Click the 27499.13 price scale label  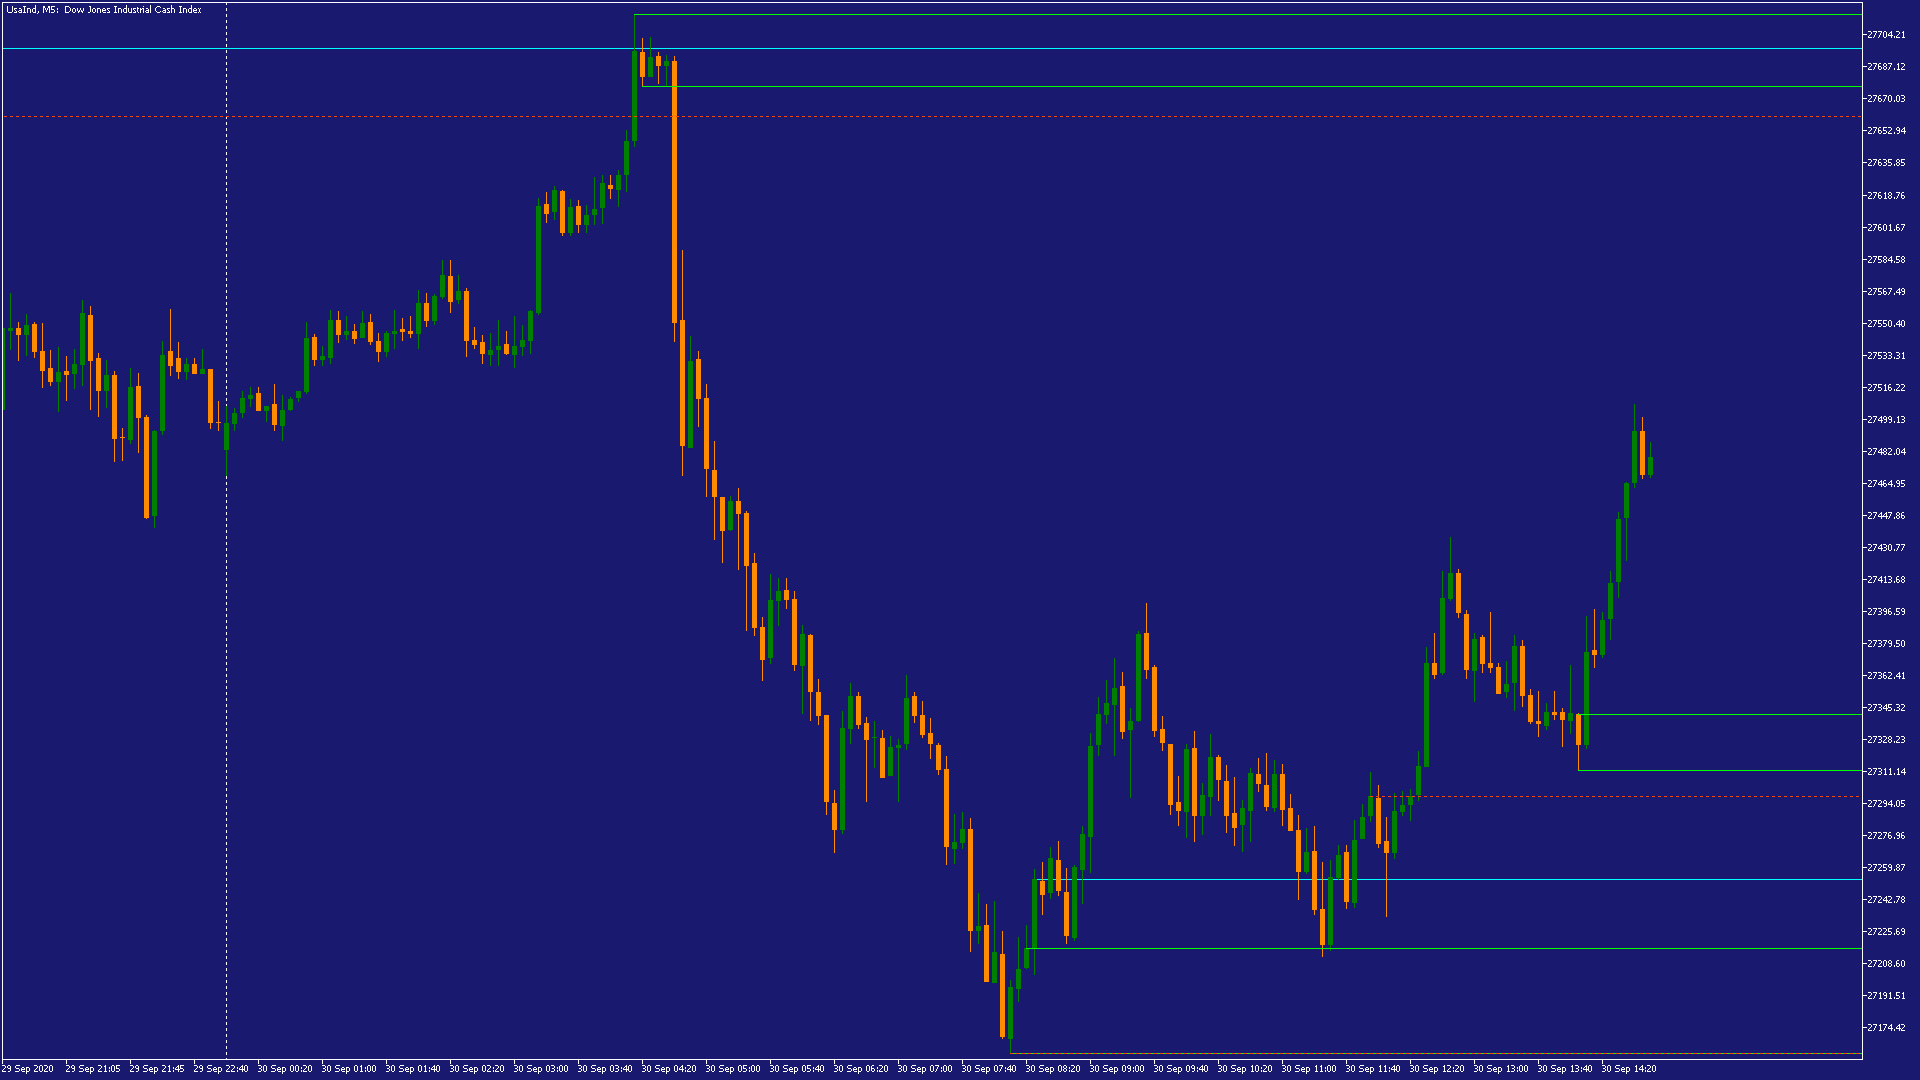pos(1885,420)
